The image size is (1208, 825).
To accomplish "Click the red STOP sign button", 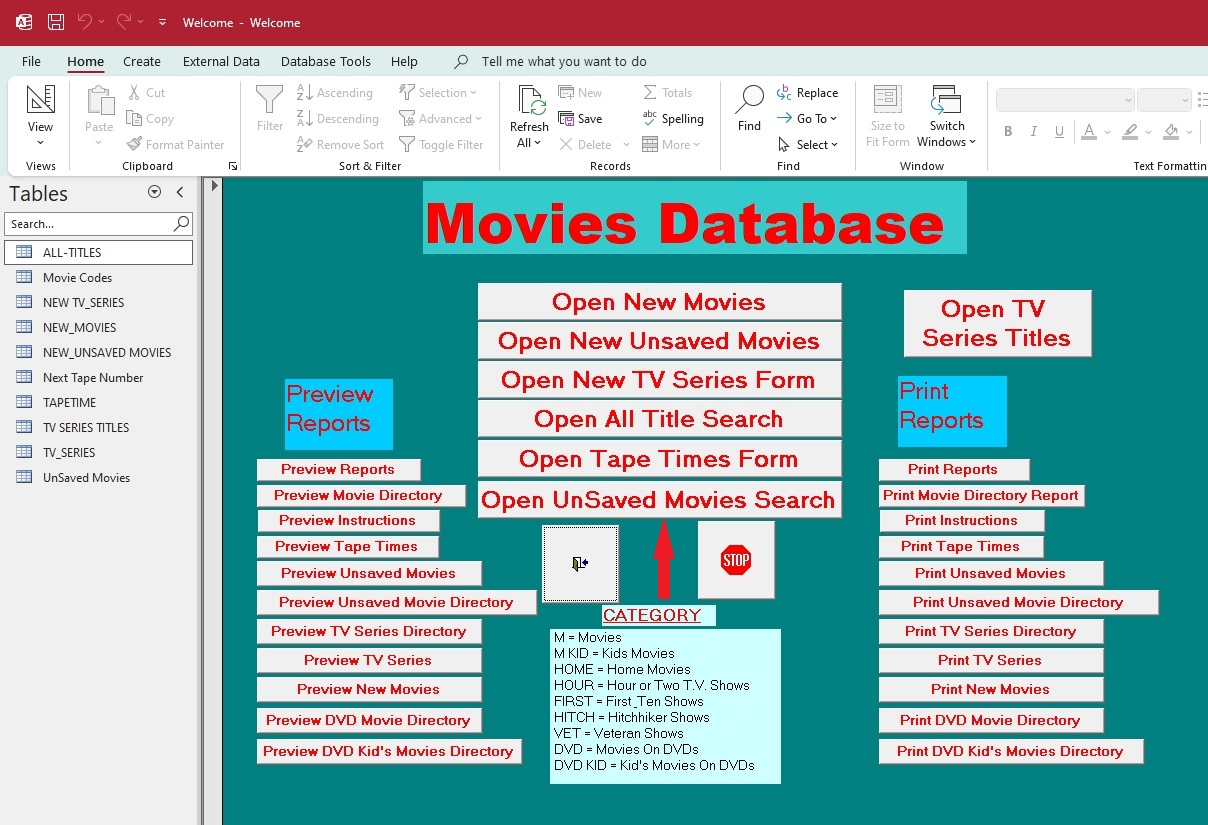I will (x=736, y=561).
